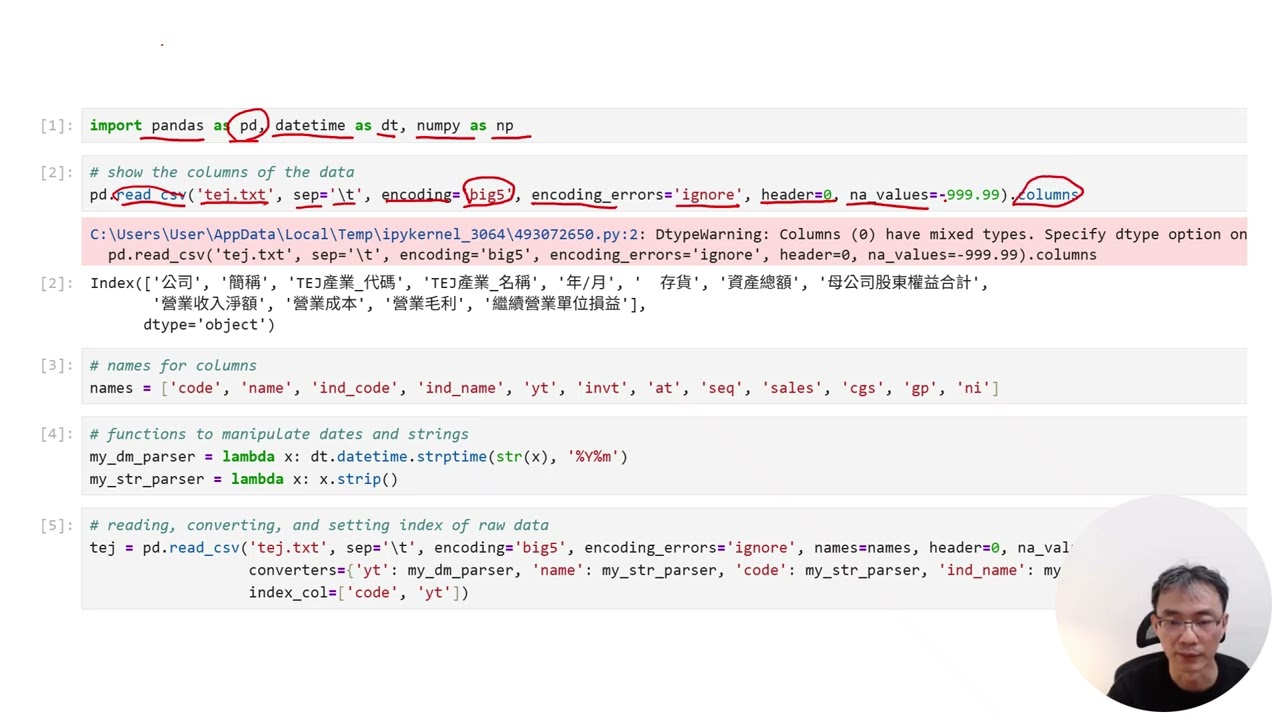Click the 'tej =' assignment in cell 5
Screen dimensions: 1280x720
(111, 548)
